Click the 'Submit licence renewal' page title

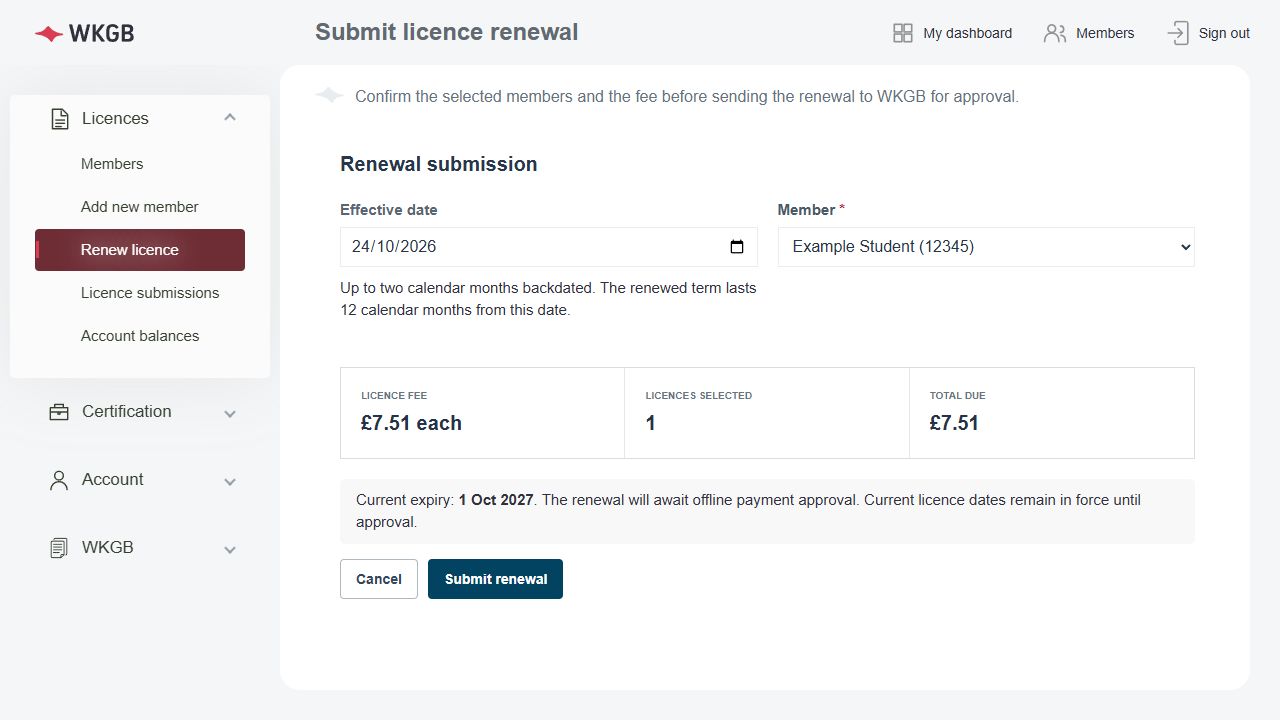point(447,32)
